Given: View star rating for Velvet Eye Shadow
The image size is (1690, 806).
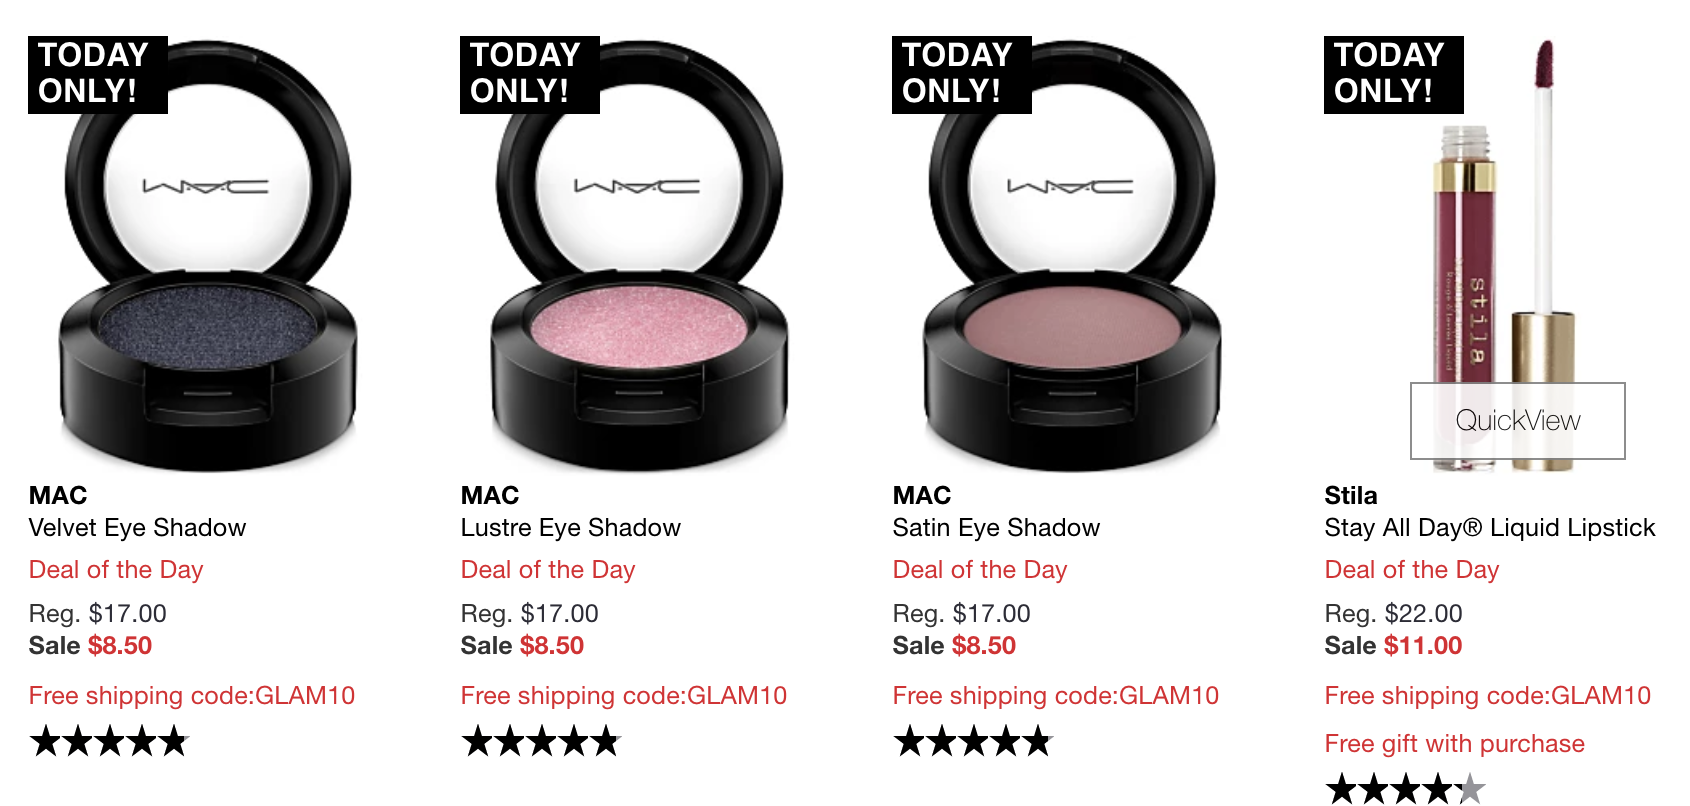Looking at the screenshot, I should 109,742.
